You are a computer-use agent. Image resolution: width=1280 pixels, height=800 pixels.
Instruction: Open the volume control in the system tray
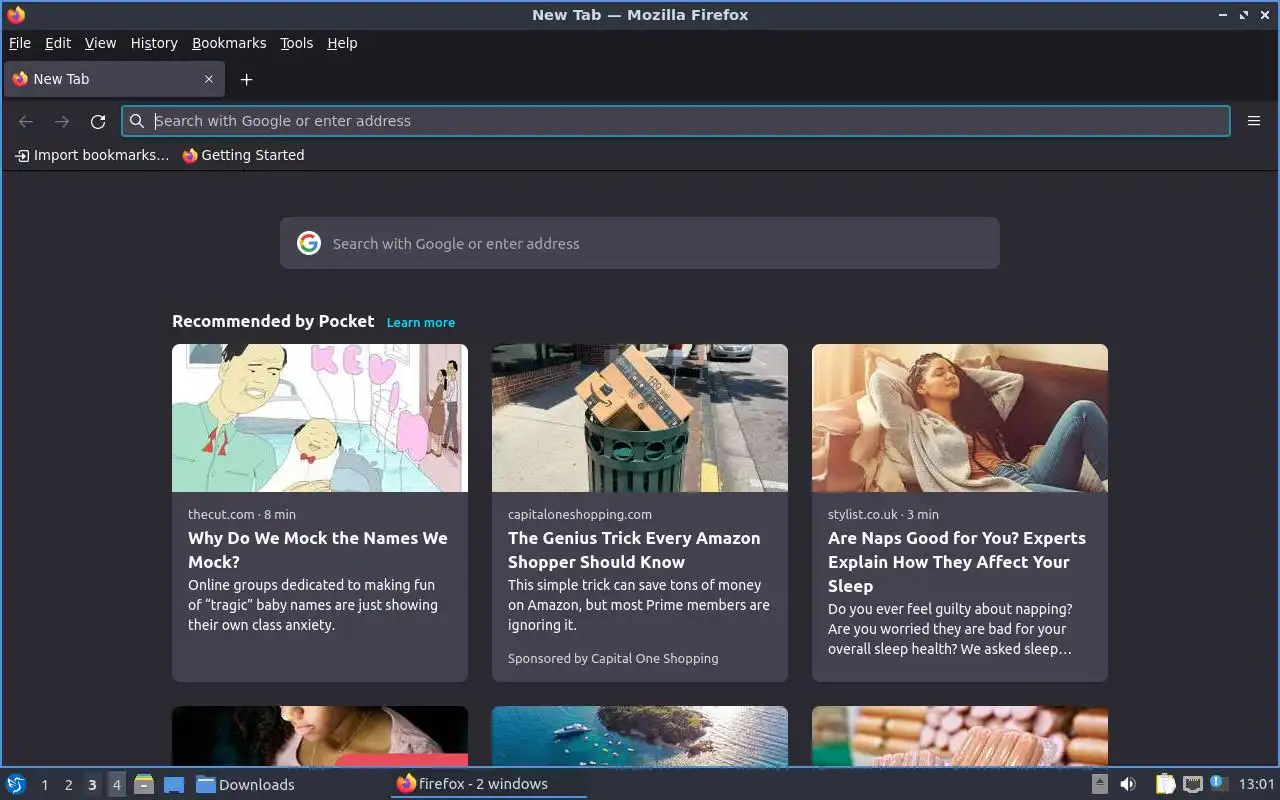[x=1128, y=784]
